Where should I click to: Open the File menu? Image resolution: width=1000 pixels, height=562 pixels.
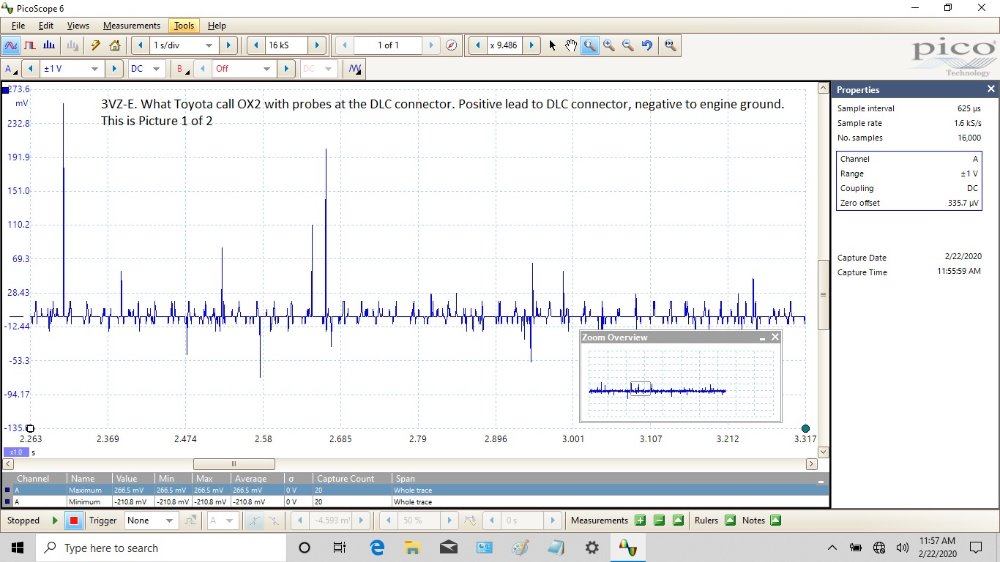(x=18, y=26)
